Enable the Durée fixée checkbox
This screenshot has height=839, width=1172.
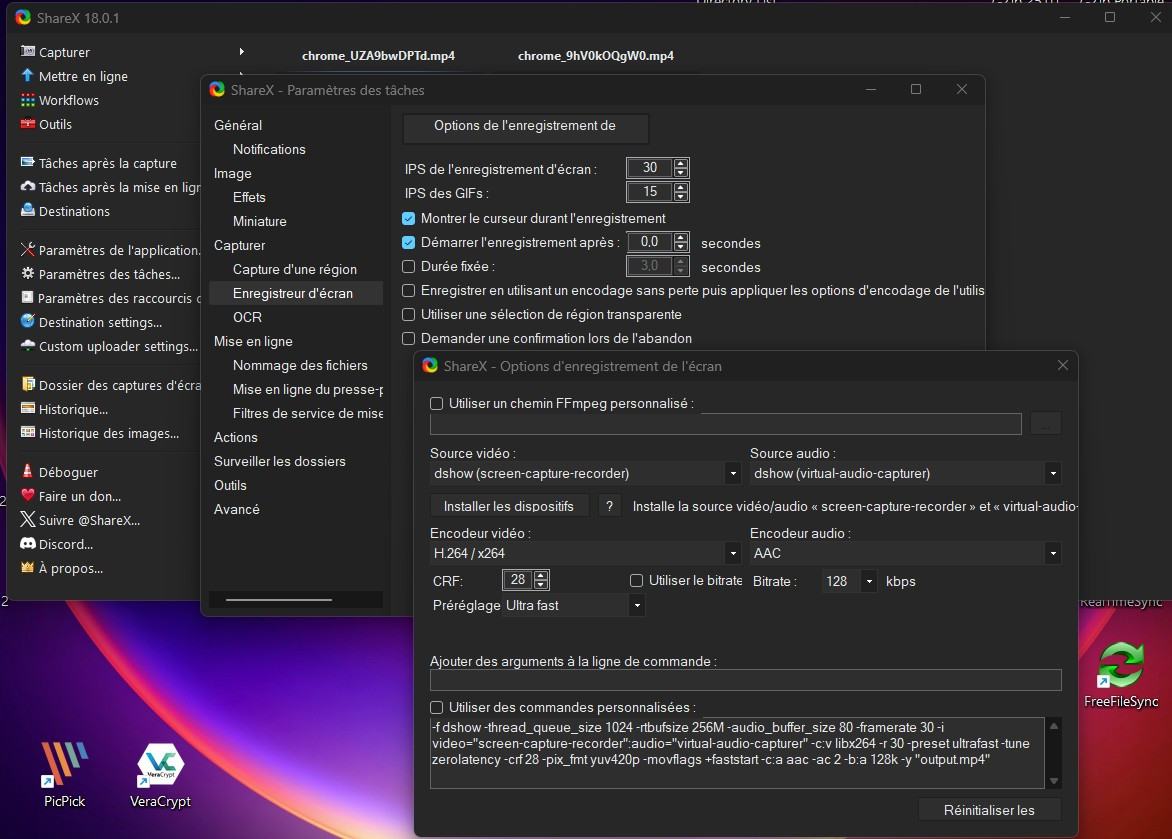tap(409, 266)
